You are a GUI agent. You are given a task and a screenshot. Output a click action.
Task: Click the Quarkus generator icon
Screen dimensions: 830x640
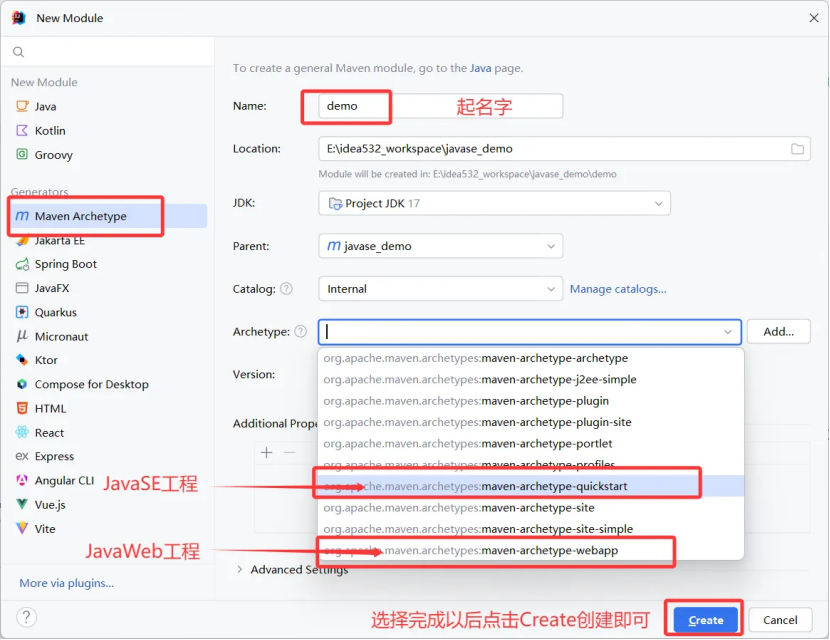pyautogui.click(x=22, y=312)
